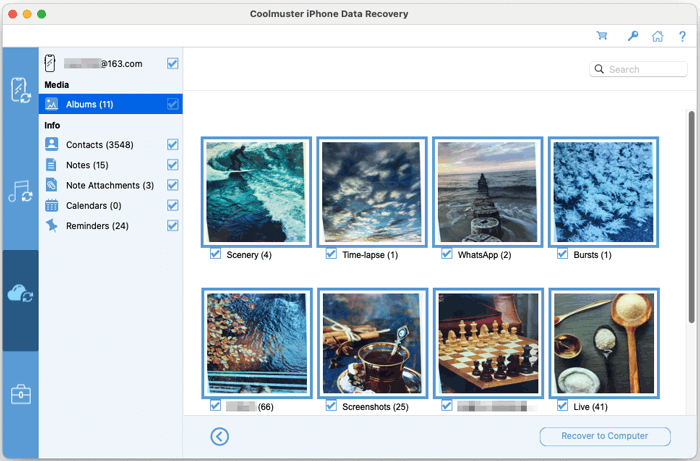The width and height of the screenshot is (700, 461).
Task: Click Recover to Computer button
Action: 605,436
